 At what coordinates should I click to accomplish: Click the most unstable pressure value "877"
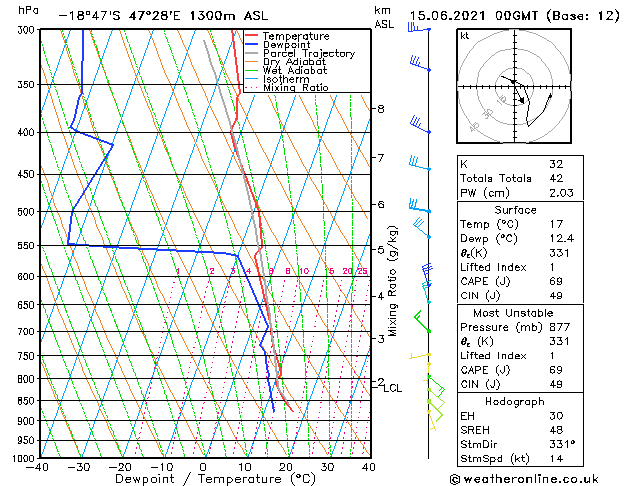[560, 327]
